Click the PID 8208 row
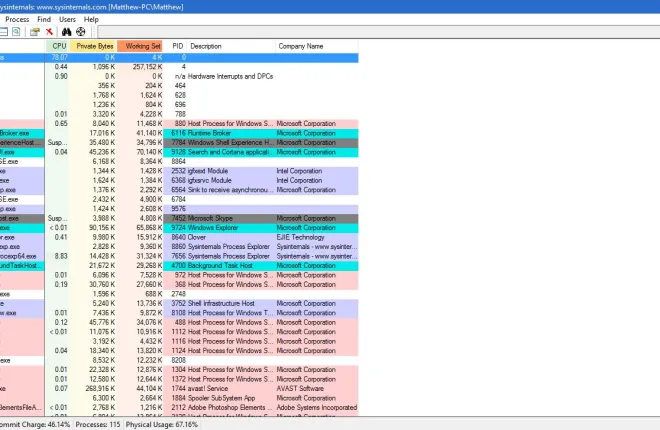 coord(179,360)
